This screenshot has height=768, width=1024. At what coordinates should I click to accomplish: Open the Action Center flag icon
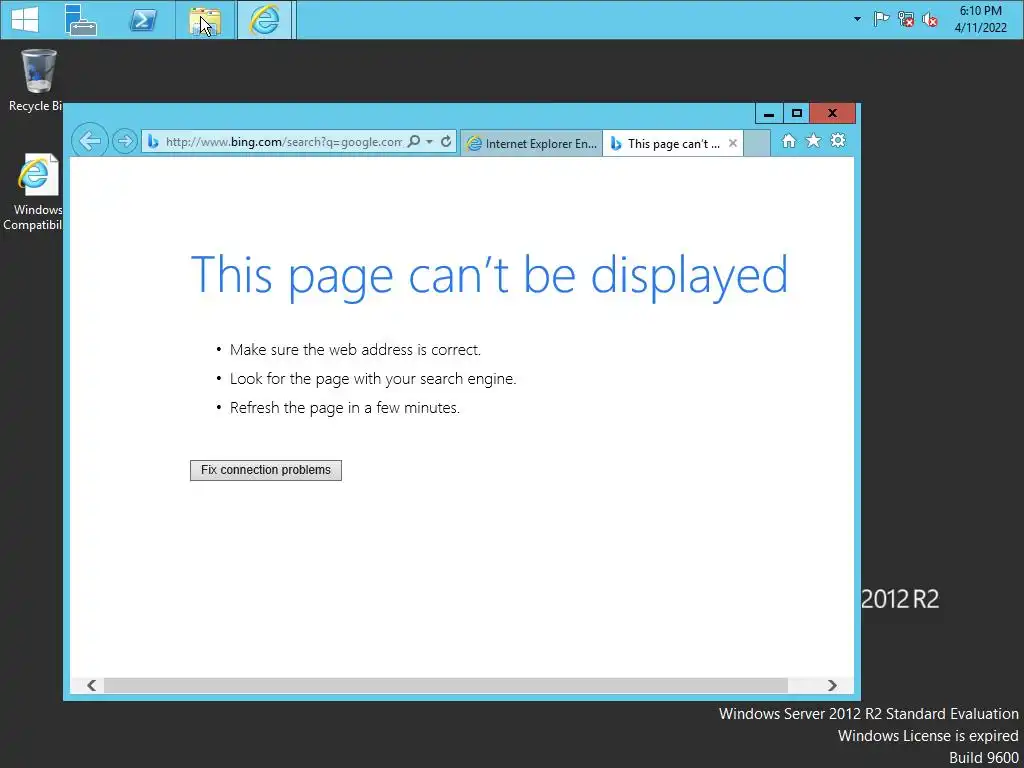(x=881, y=19)
